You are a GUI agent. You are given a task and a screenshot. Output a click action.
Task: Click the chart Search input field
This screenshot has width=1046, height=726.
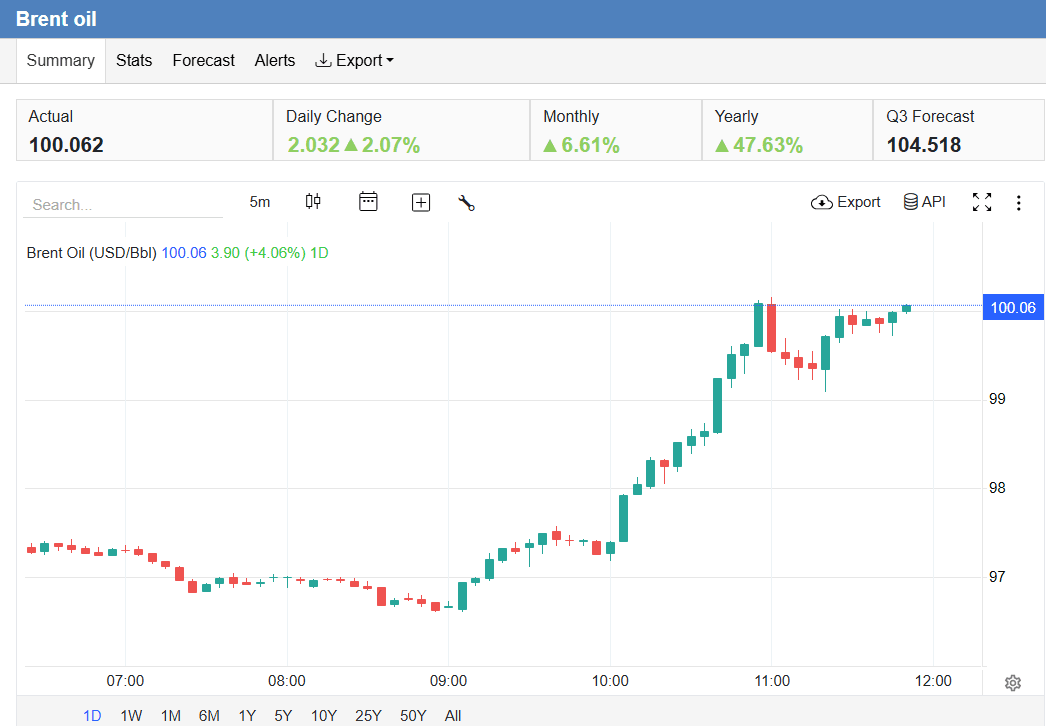click(x=123, y=204)
